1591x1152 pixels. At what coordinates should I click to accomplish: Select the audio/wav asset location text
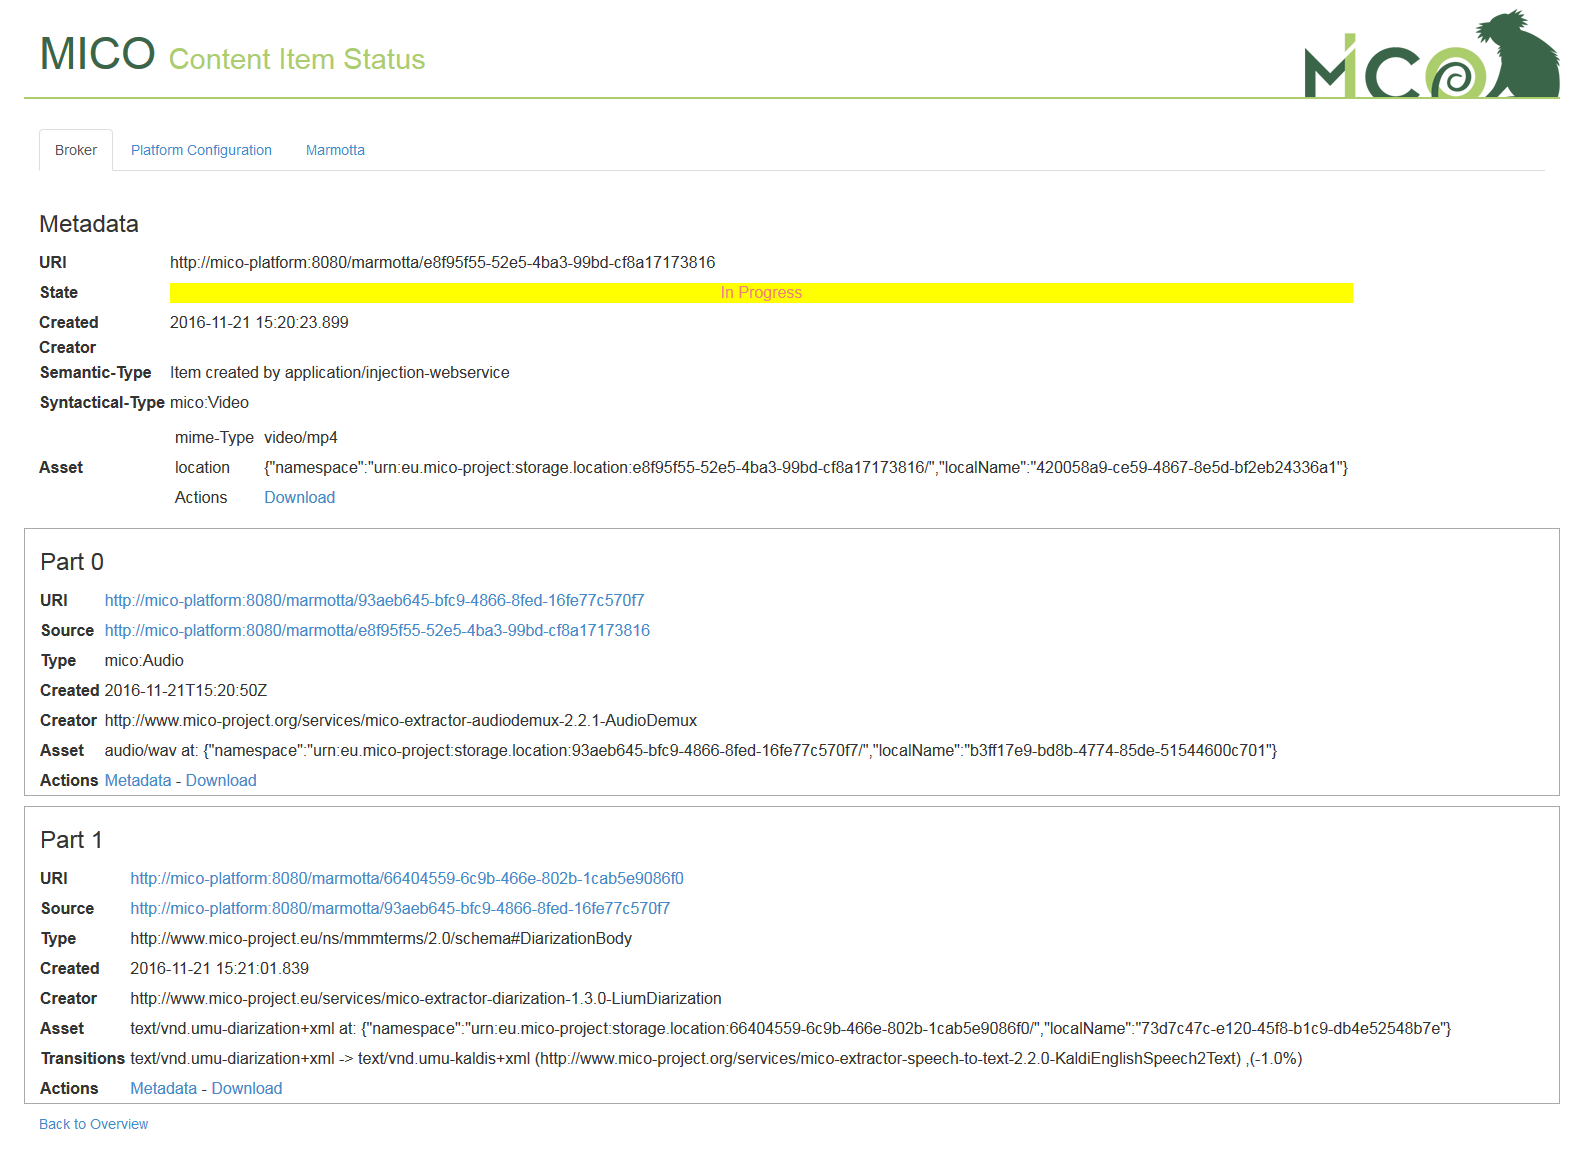pyautogui.click(x=691, y=751)
